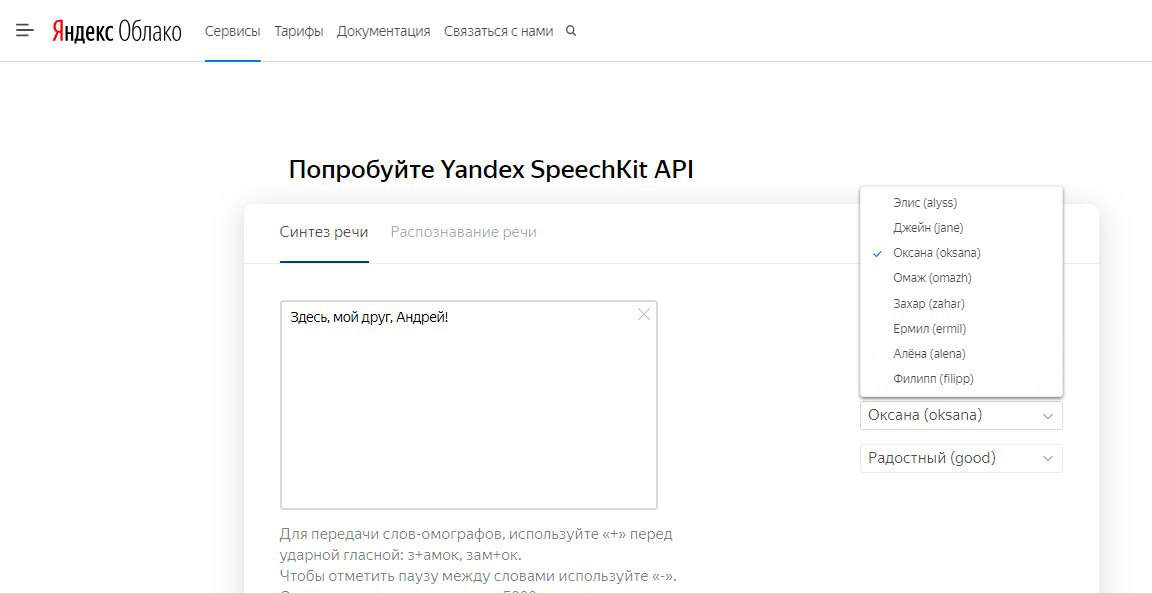Click Связаться с нами
This screenshot has width=1152, height=593.
(x=498, y=32)
